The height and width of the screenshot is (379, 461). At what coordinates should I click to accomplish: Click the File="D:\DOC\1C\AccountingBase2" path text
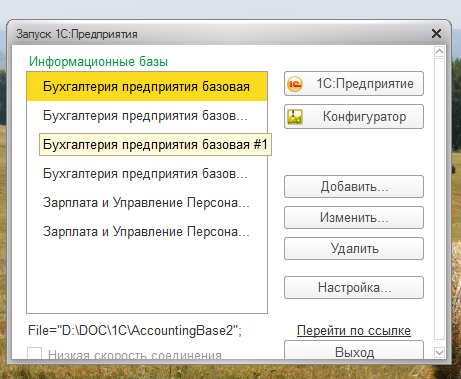point(135,331)
